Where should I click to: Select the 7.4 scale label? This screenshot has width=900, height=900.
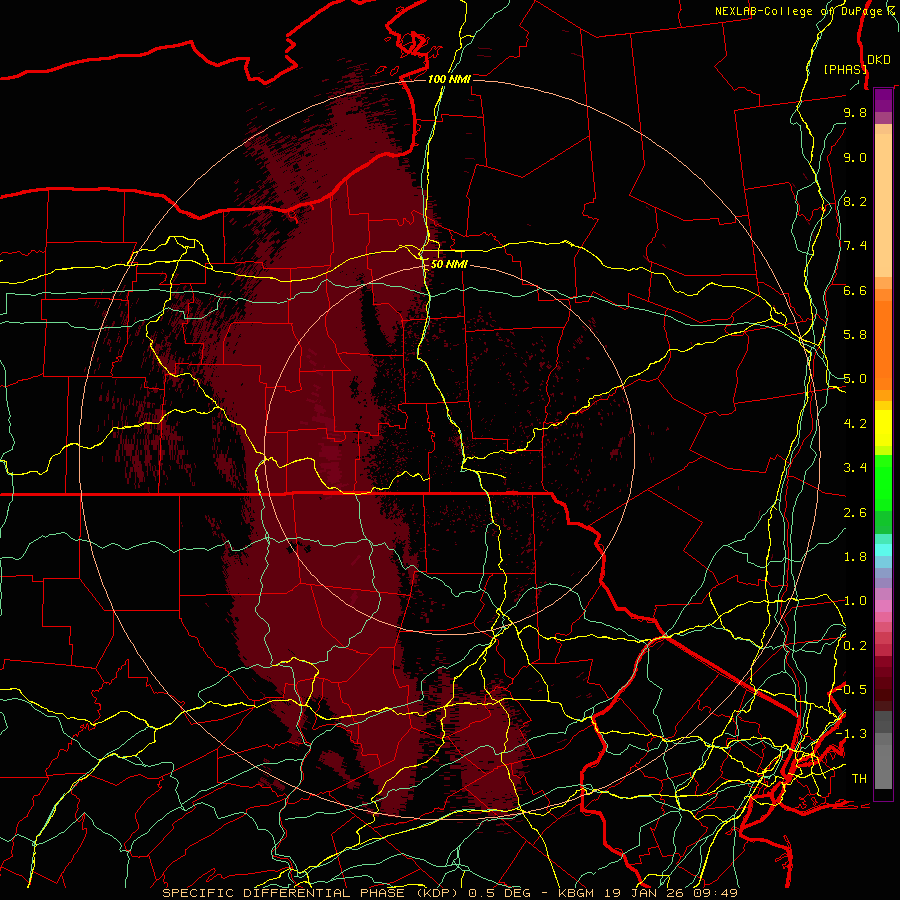coord(855,246)
